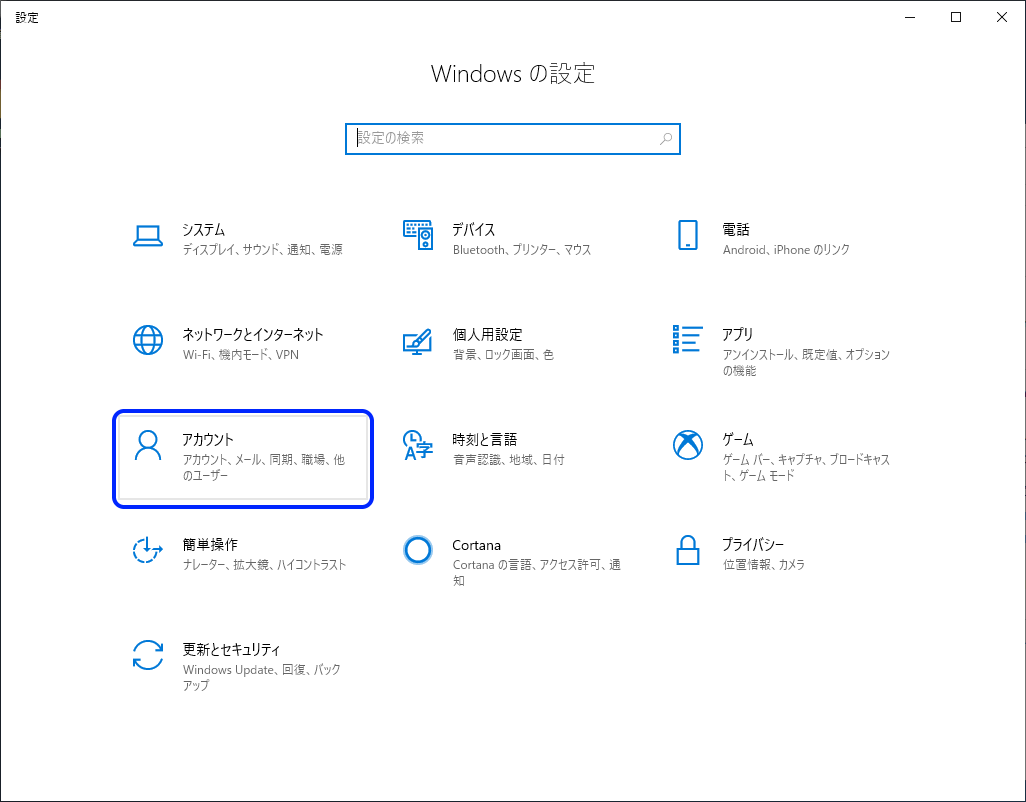The height and width of the screenshot is (802, 1026).
Task: Open the ネットワークとインターネット globe icon
Action: pos(148,340)
